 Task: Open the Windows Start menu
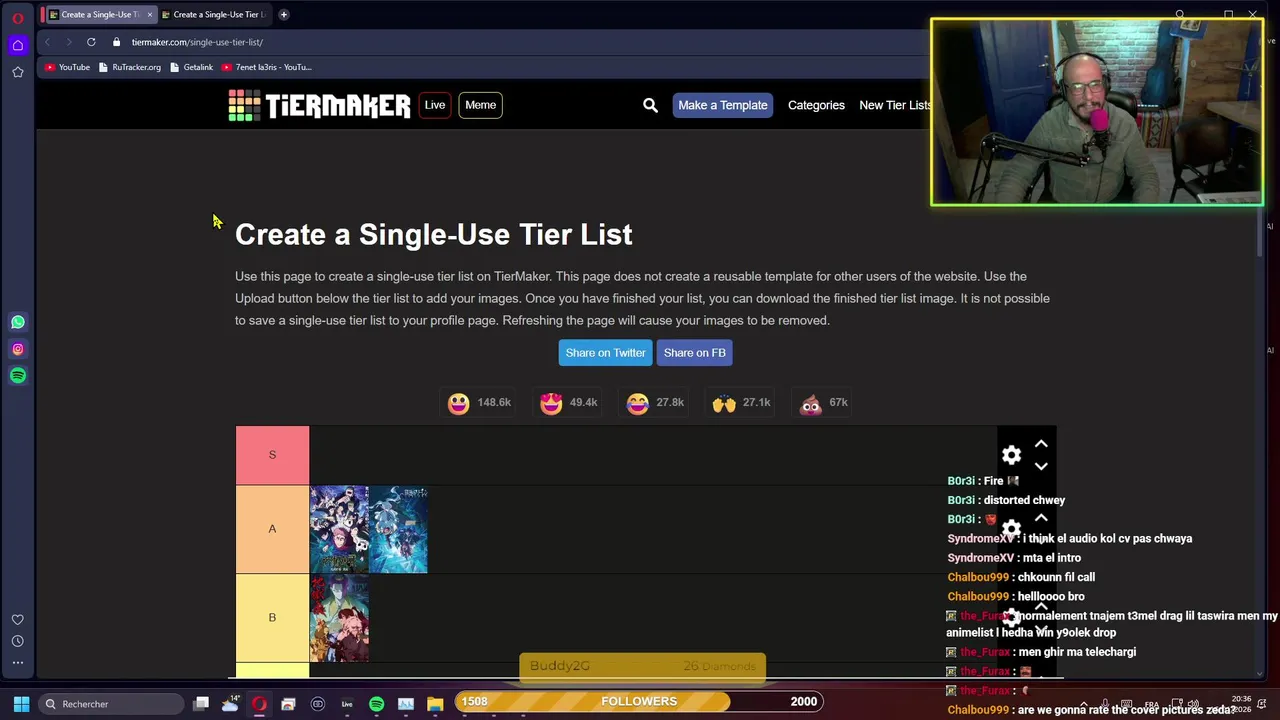coord(21,704)
